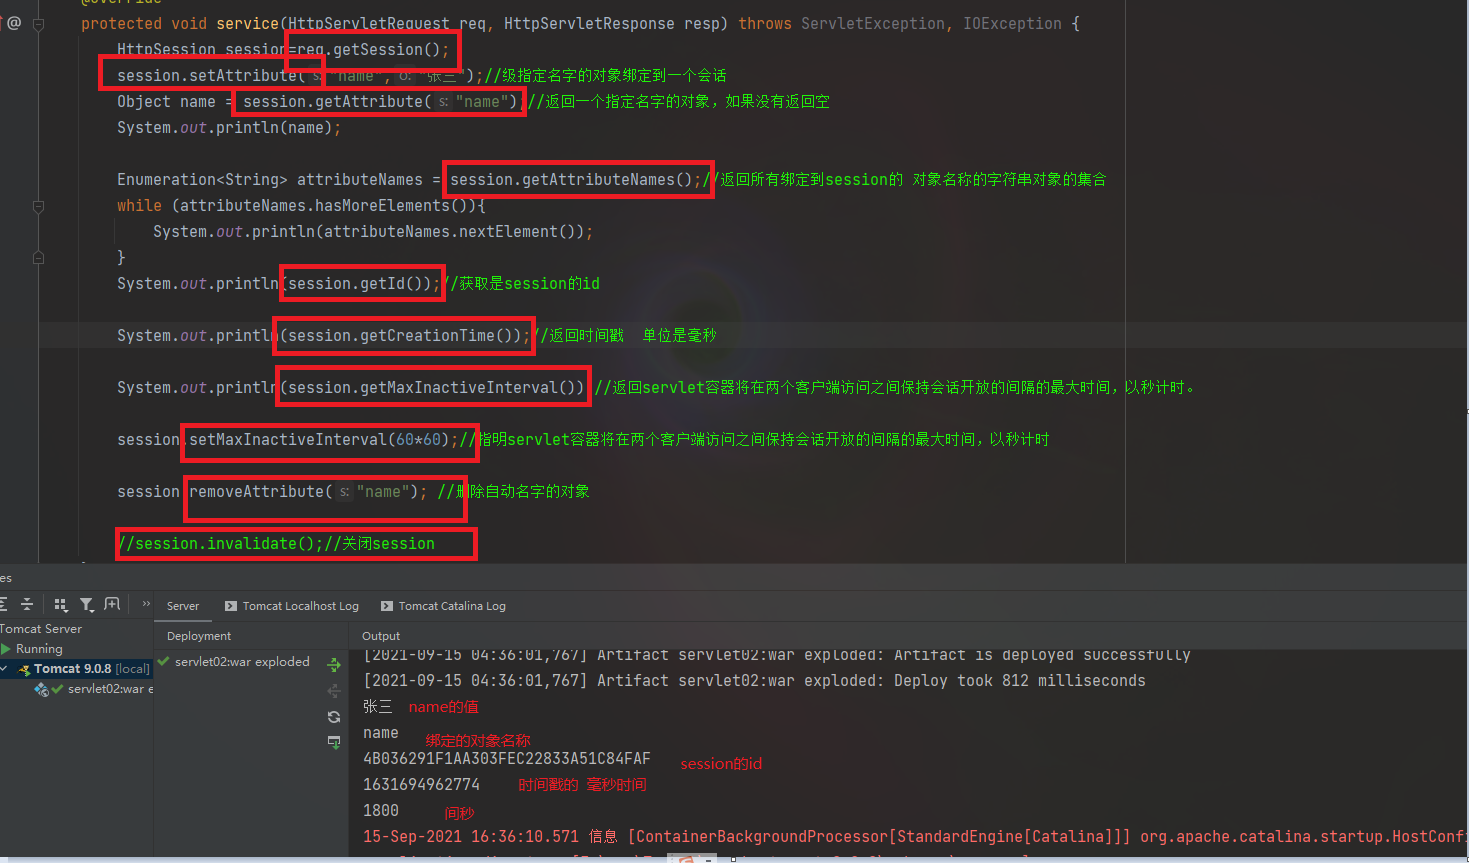This screenshot has height=863, width=1469.
Task: Show more toolbar actions double-chevron
Action: 146,603
